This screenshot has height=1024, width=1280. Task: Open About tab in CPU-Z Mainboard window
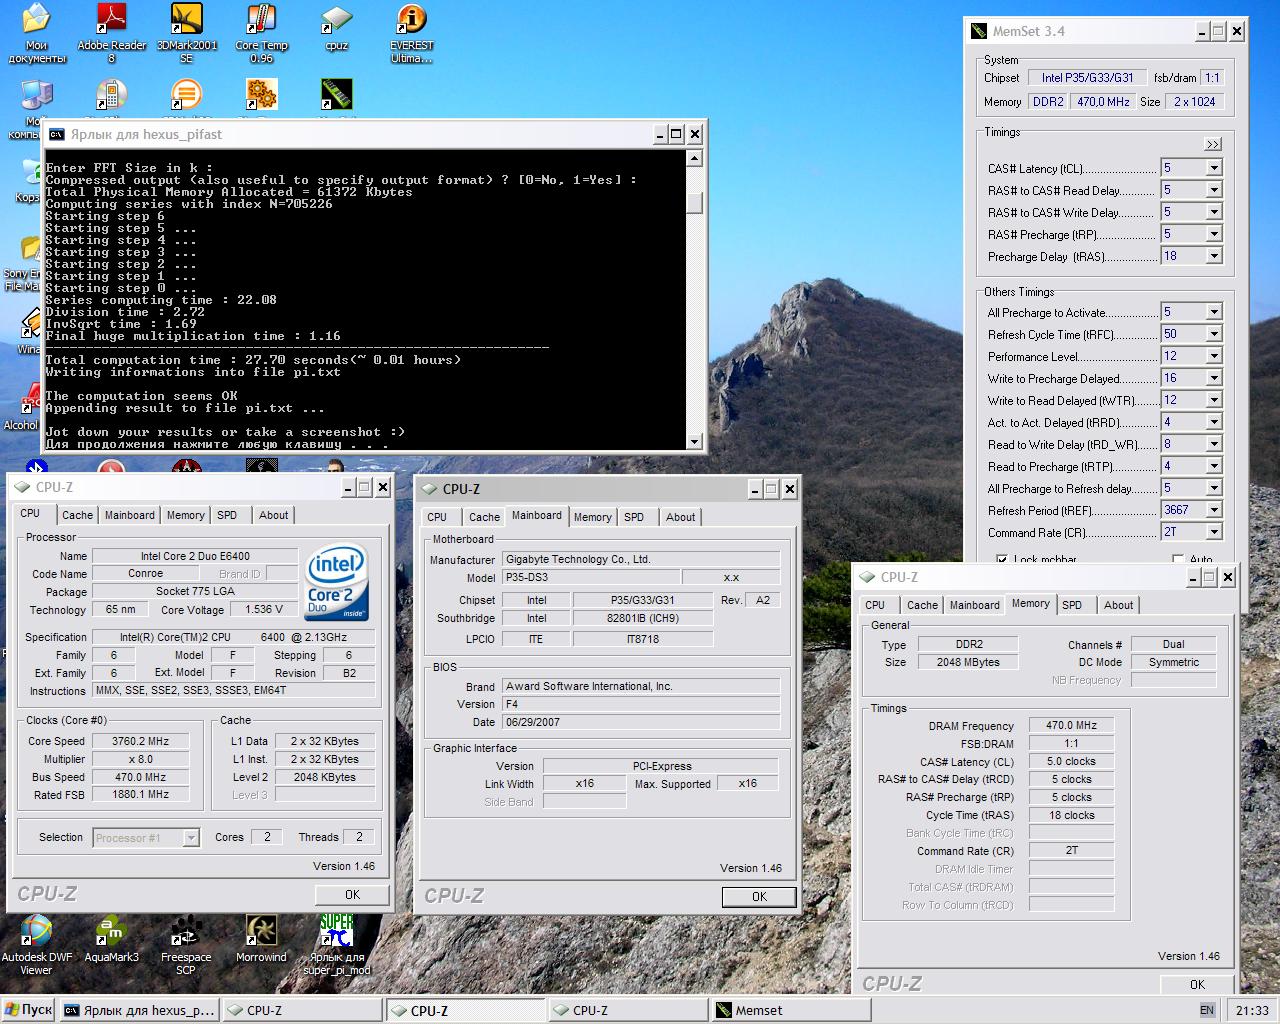click(680, 517)
